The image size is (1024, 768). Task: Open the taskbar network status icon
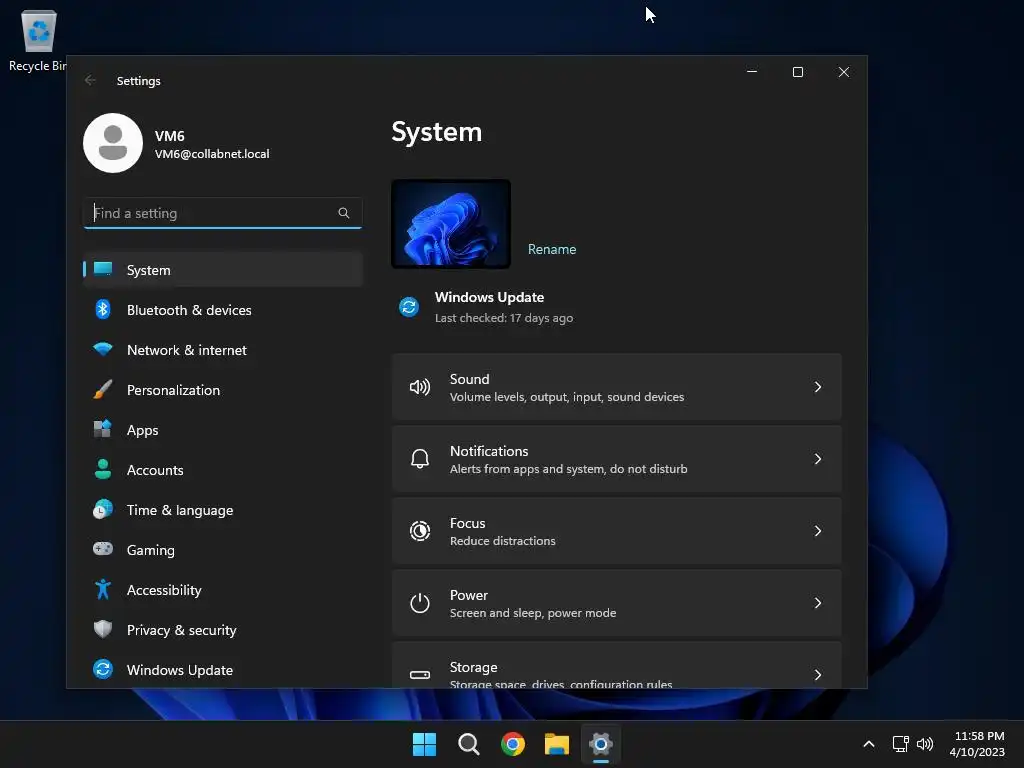[901, 744]
